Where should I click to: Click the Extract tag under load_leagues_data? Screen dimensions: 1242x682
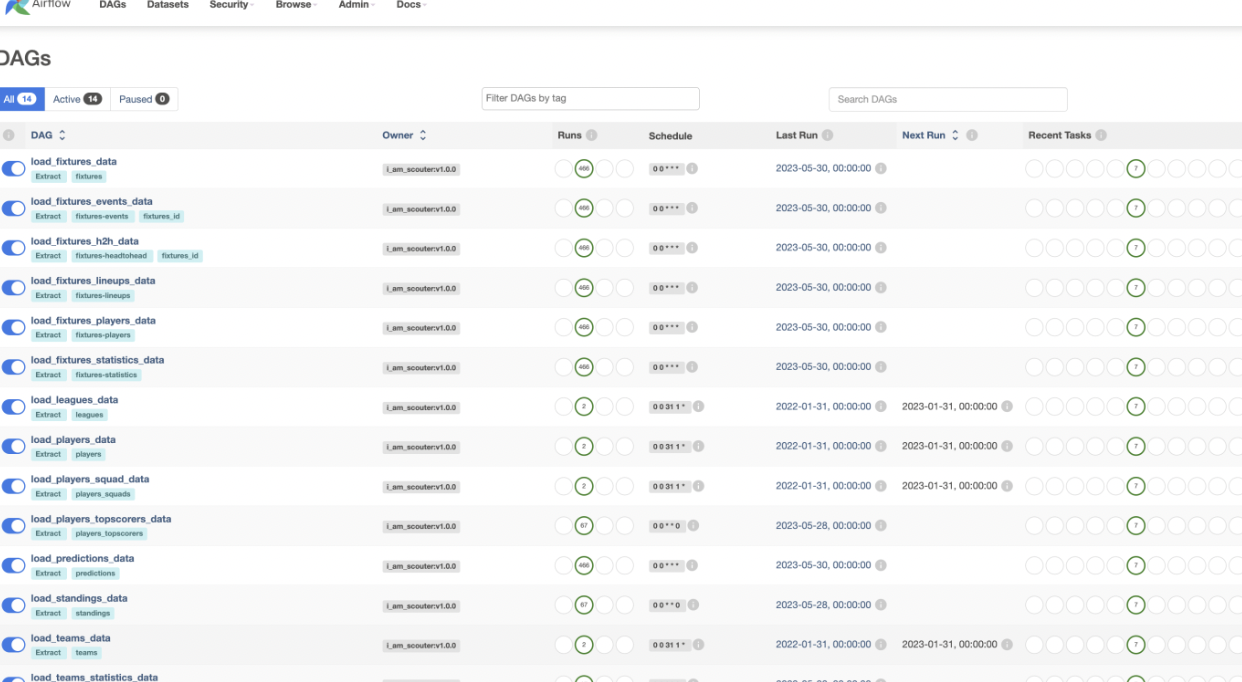48,415
